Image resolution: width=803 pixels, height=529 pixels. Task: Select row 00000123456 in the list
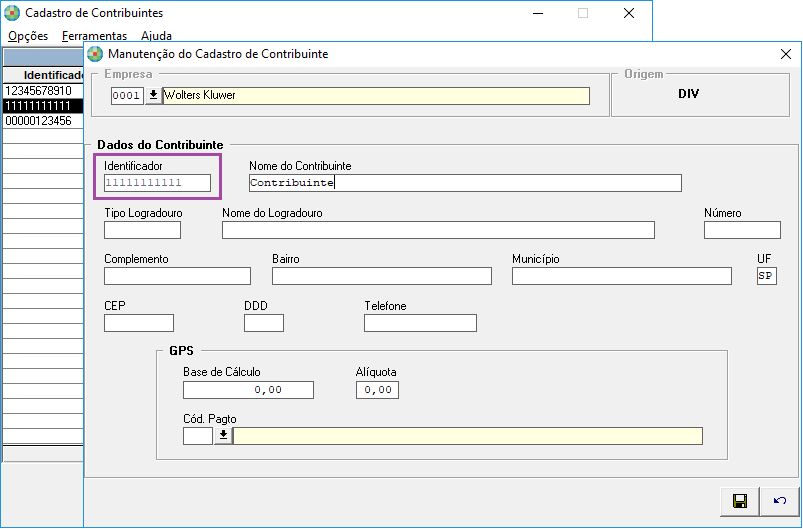tap(43, 121)
